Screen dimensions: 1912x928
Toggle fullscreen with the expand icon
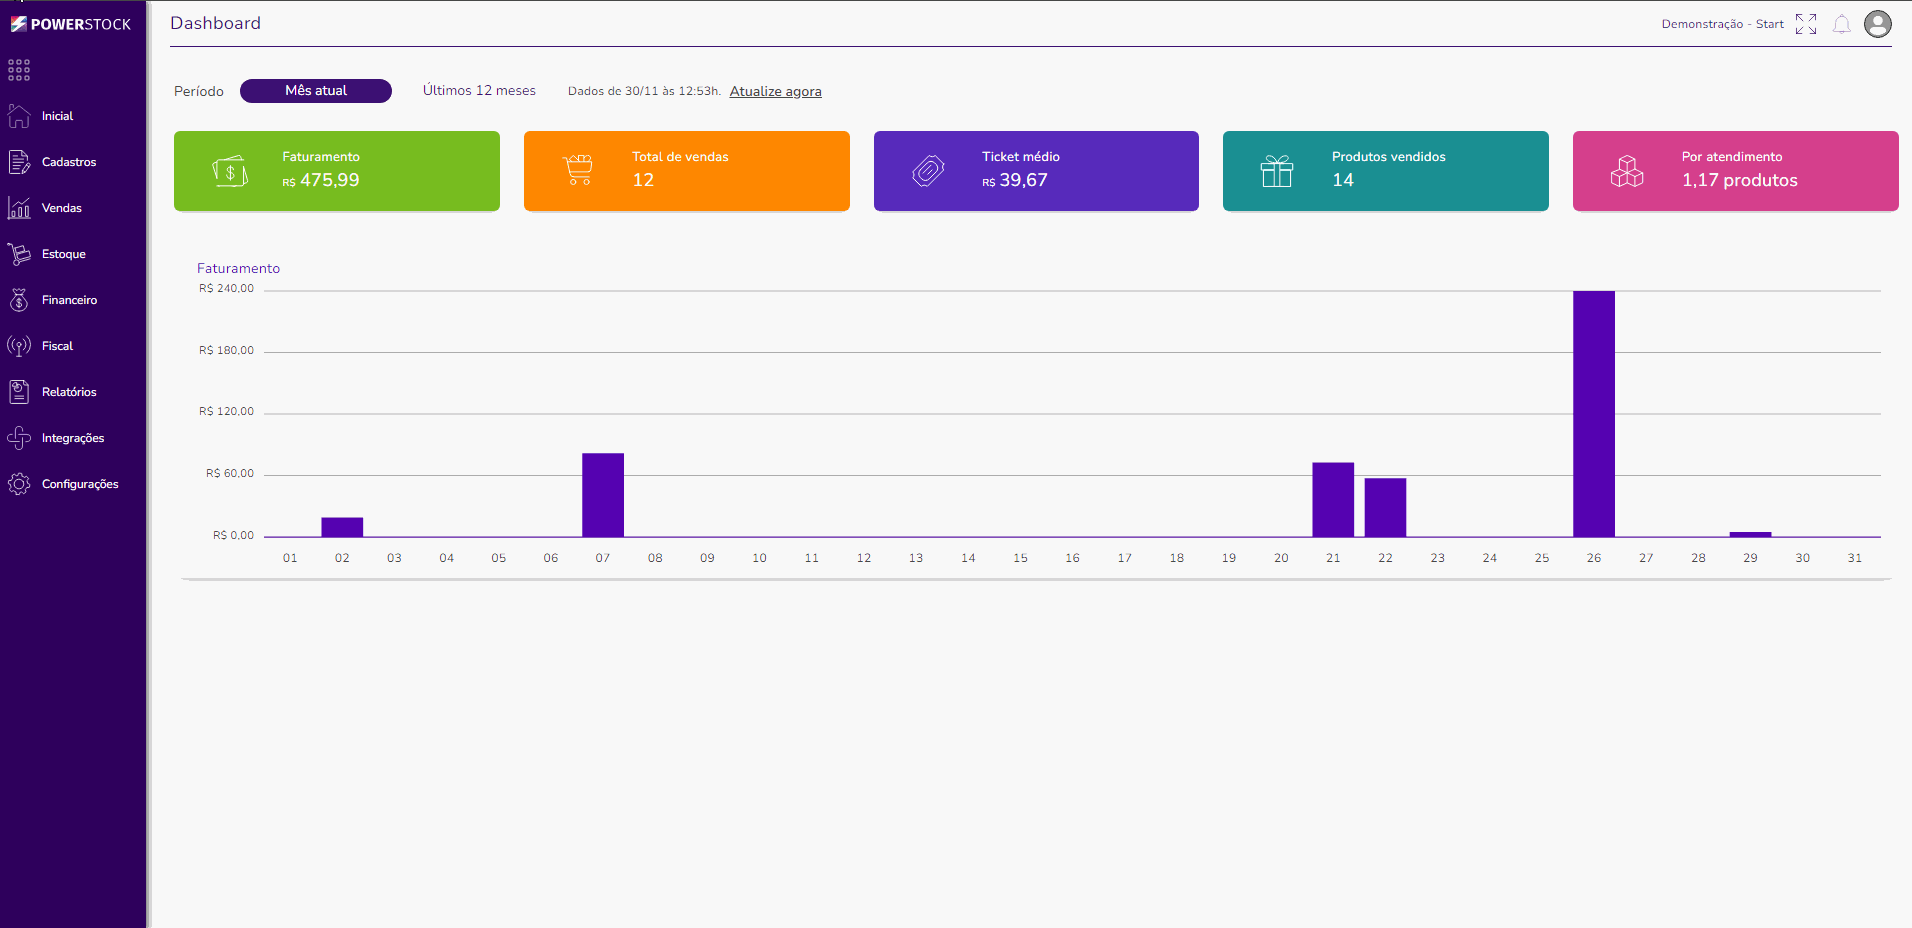pos(1806,24)
